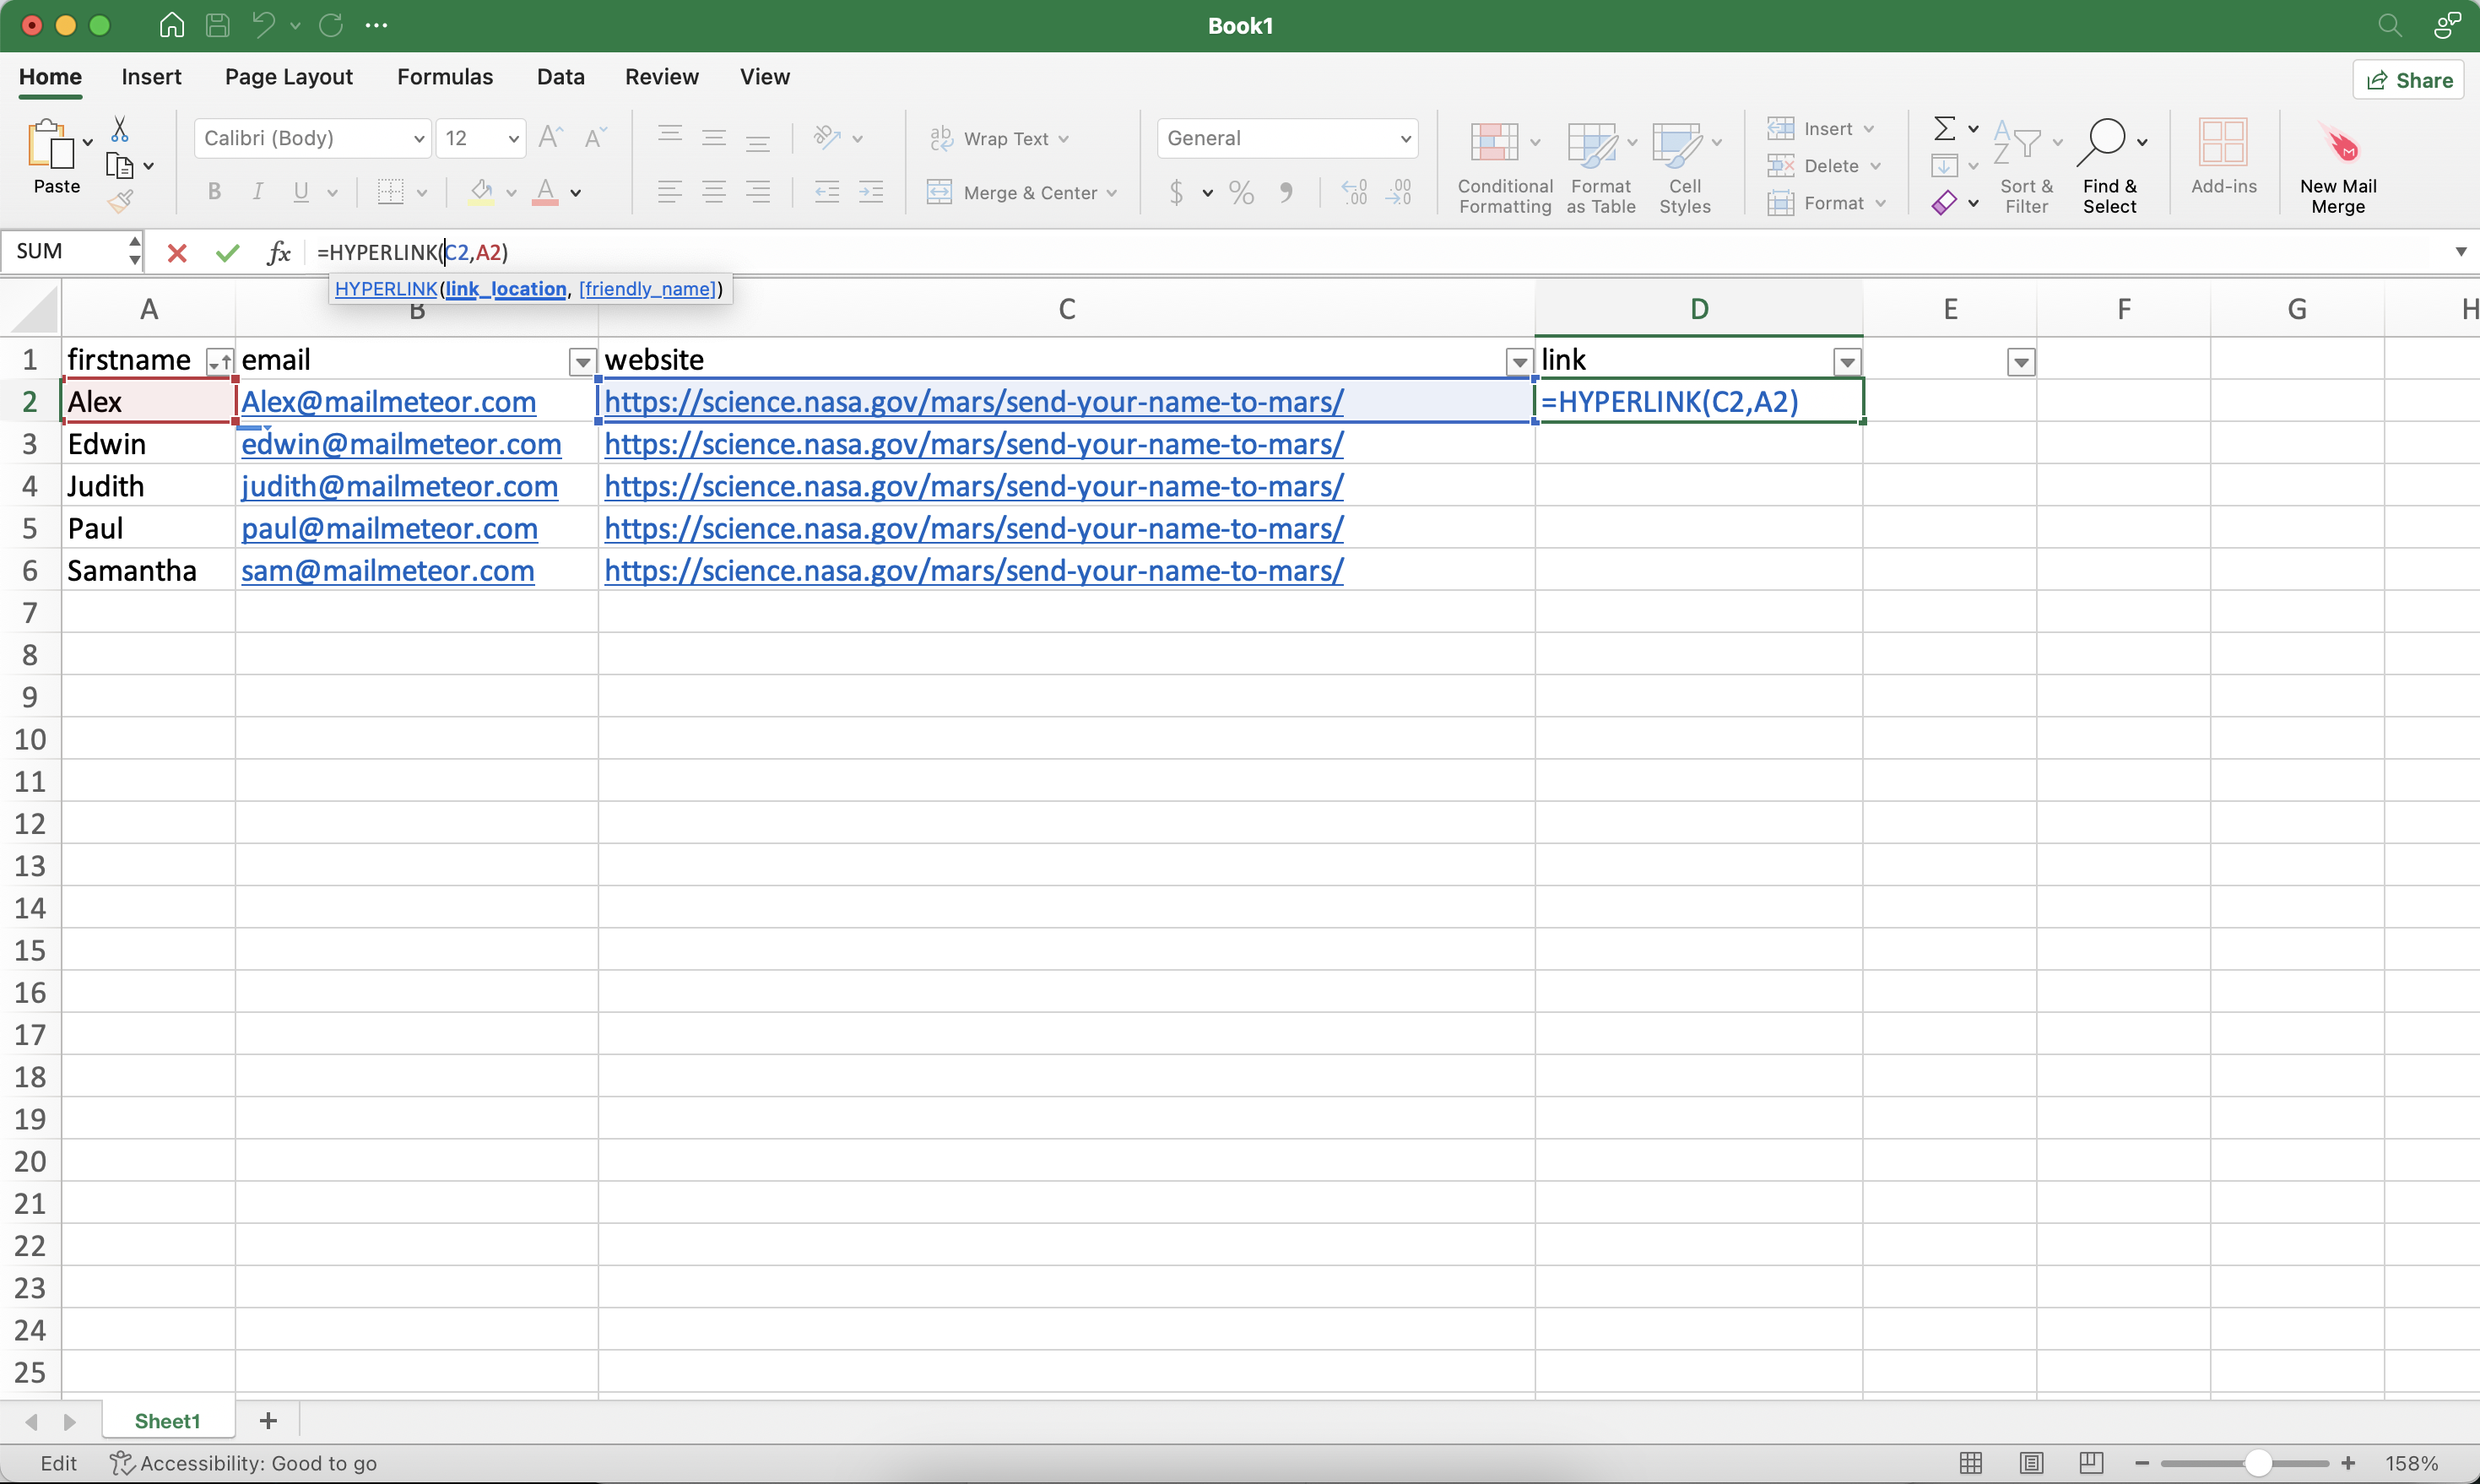Open Cell Styles gallery
Screen dimensions: 2480x1484
coord(1685,167)
